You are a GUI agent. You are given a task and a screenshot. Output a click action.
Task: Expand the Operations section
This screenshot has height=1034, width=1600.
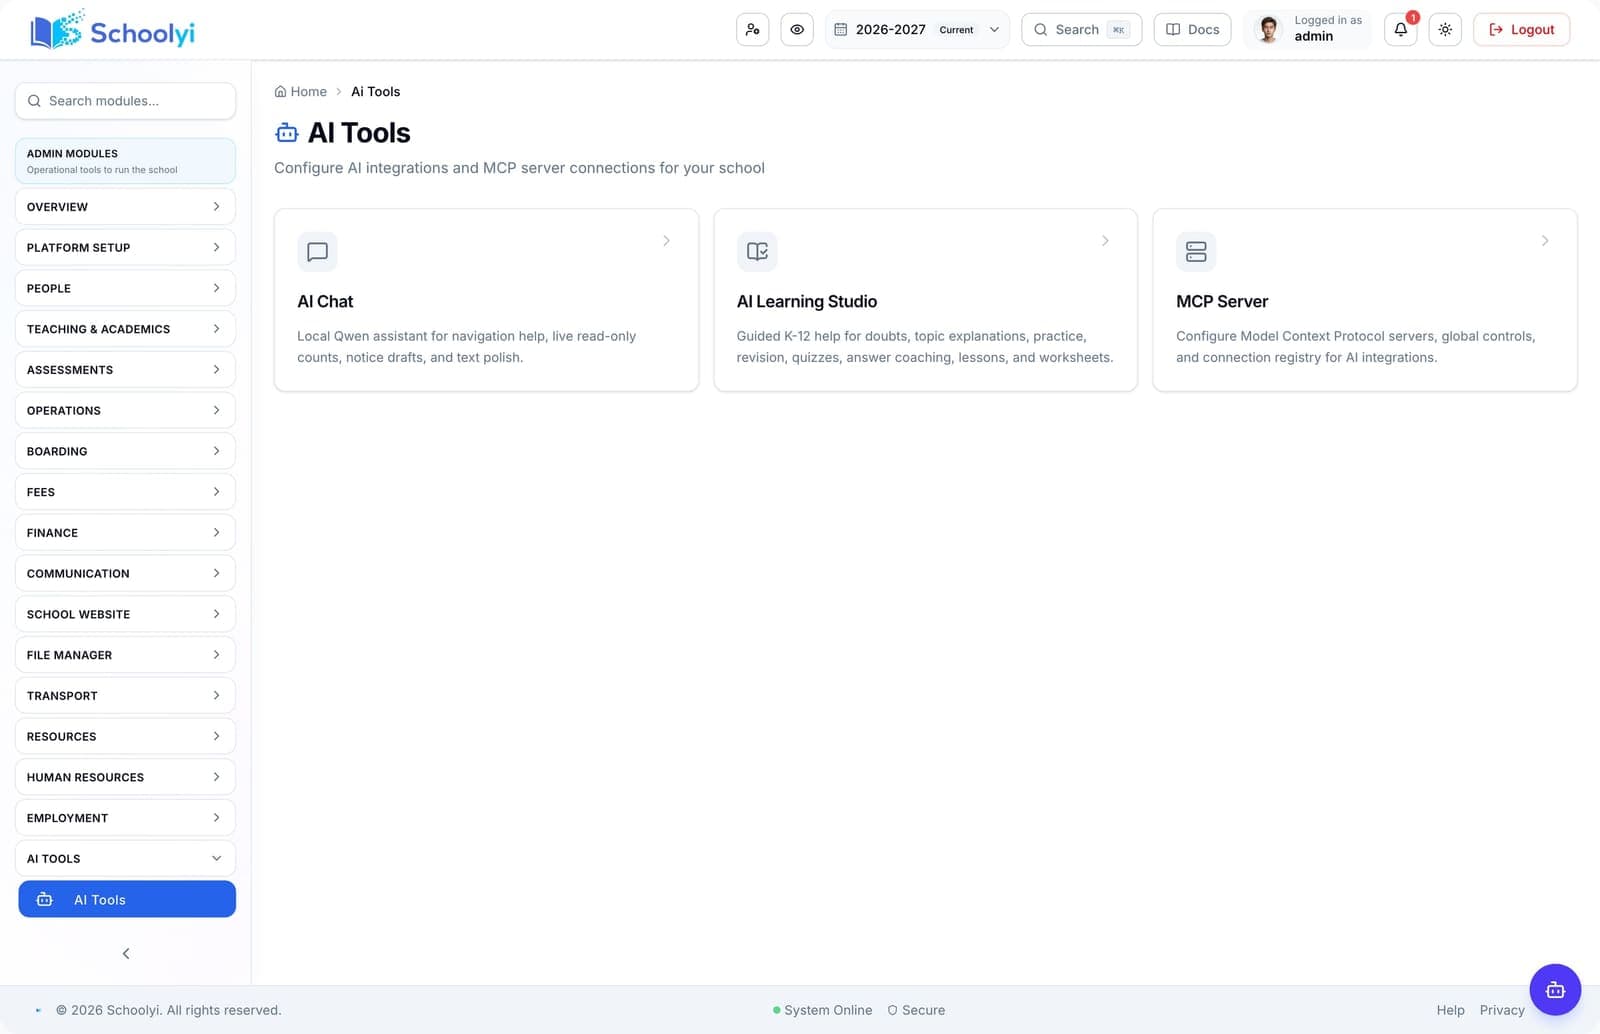(125, 410)
